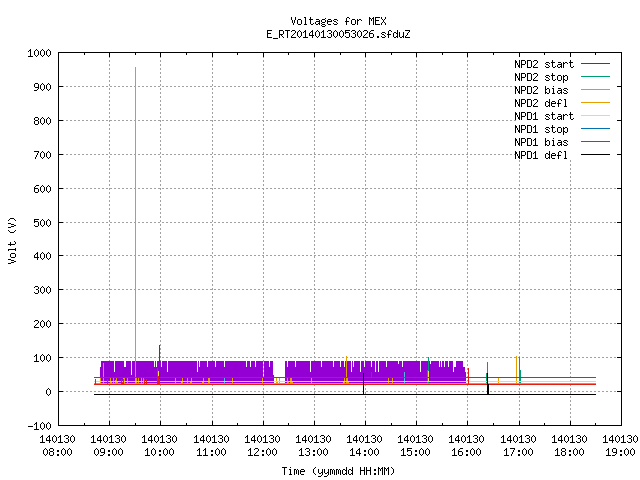Click the "08:00" x-axis time label

point(58,453)
